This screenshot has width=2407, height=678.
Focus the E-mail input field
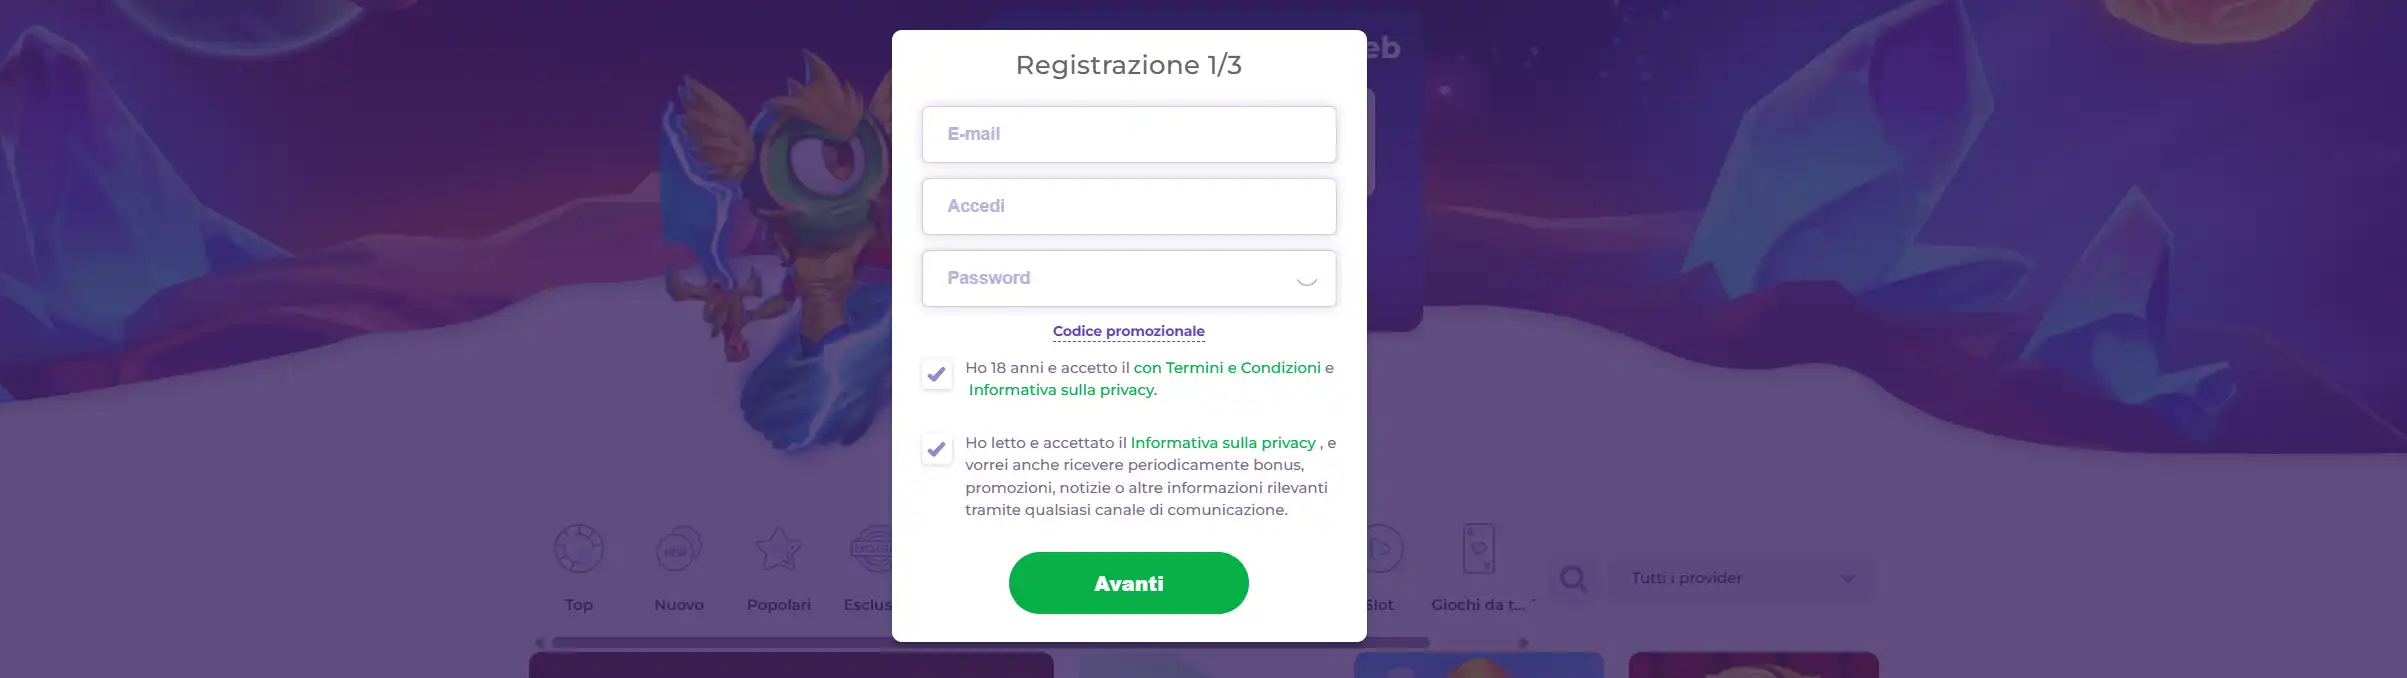[1128, 134]
